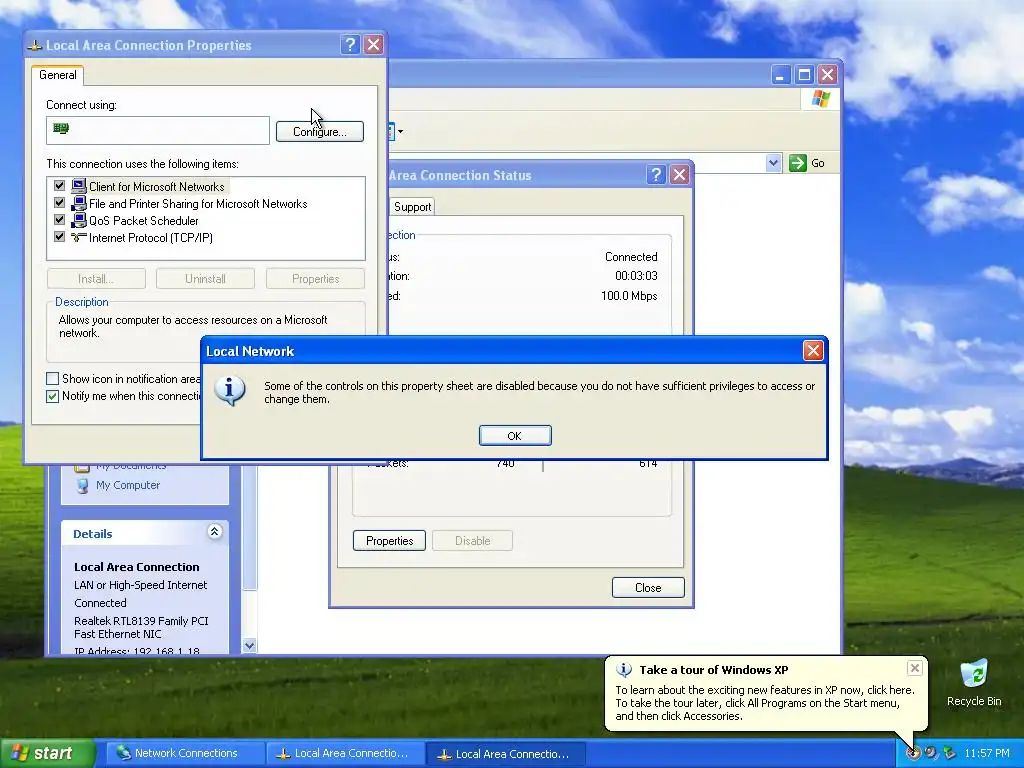The width and height of the screenshot is (1024, 768).
Task: Switch to first Local Area Connection taskbar button
Action: point(345,753)
